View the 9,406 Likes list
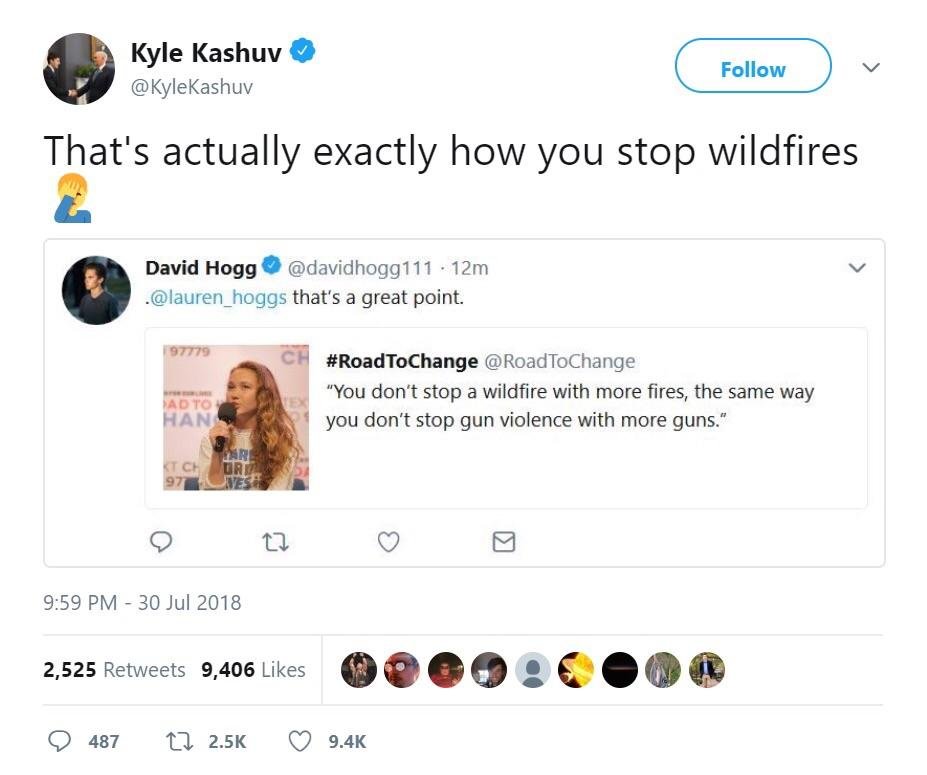The image size is (927, 775). (x=253, y=670)
